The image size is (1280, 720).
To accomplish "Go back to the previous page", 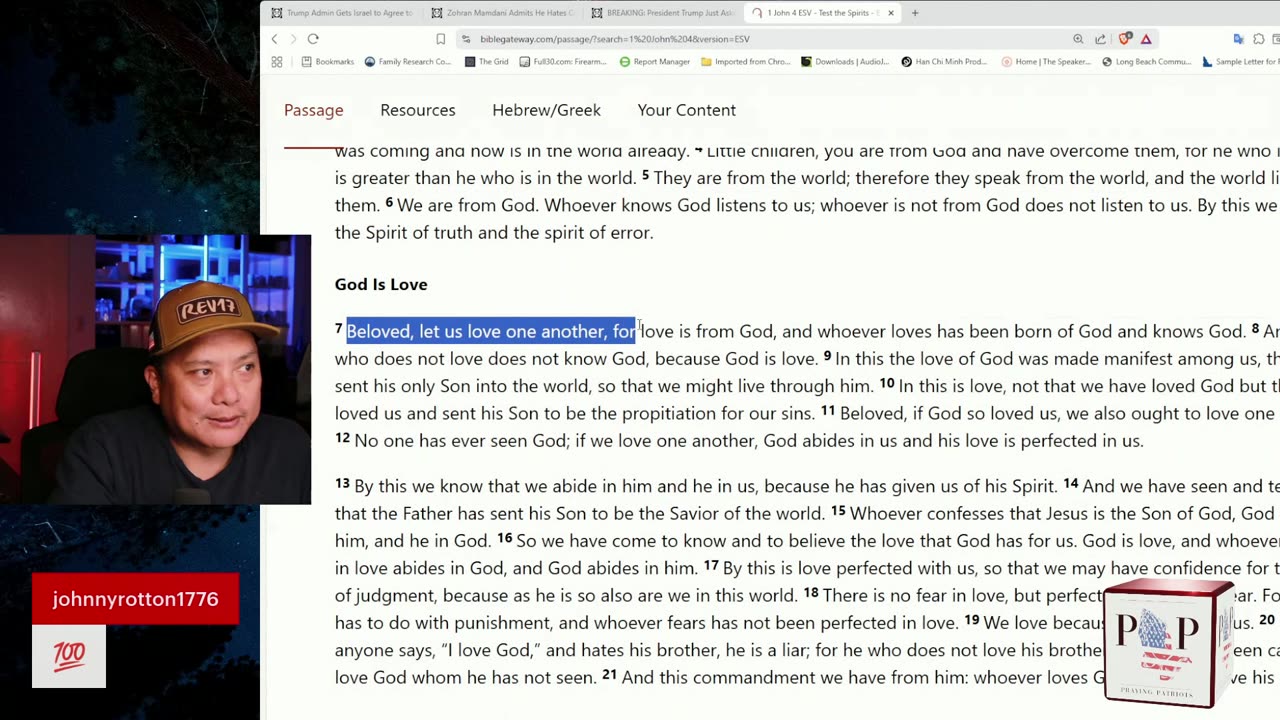I will click(x=274, y=39).
